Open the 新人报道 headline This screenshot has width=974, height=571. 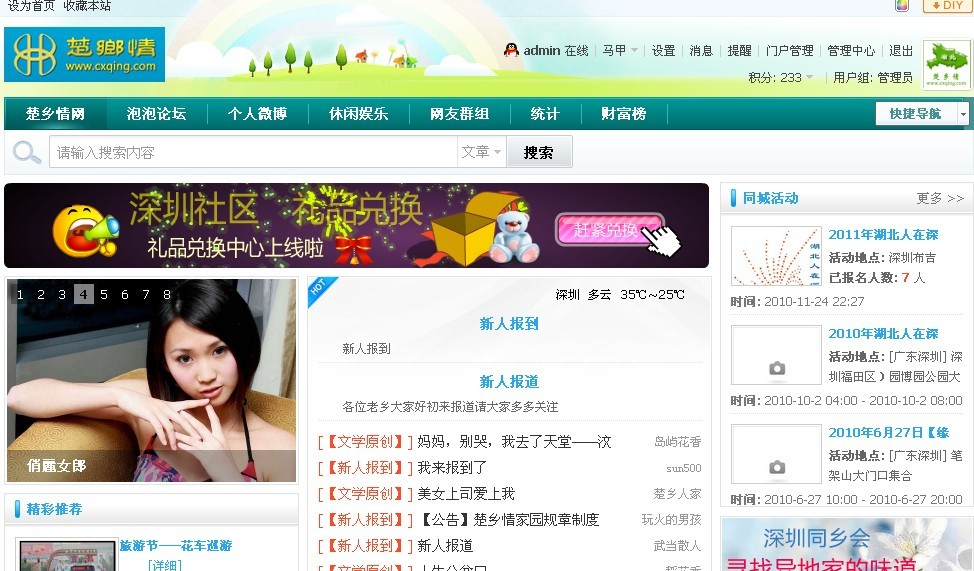pyautogui.click(x=509, y=381)
